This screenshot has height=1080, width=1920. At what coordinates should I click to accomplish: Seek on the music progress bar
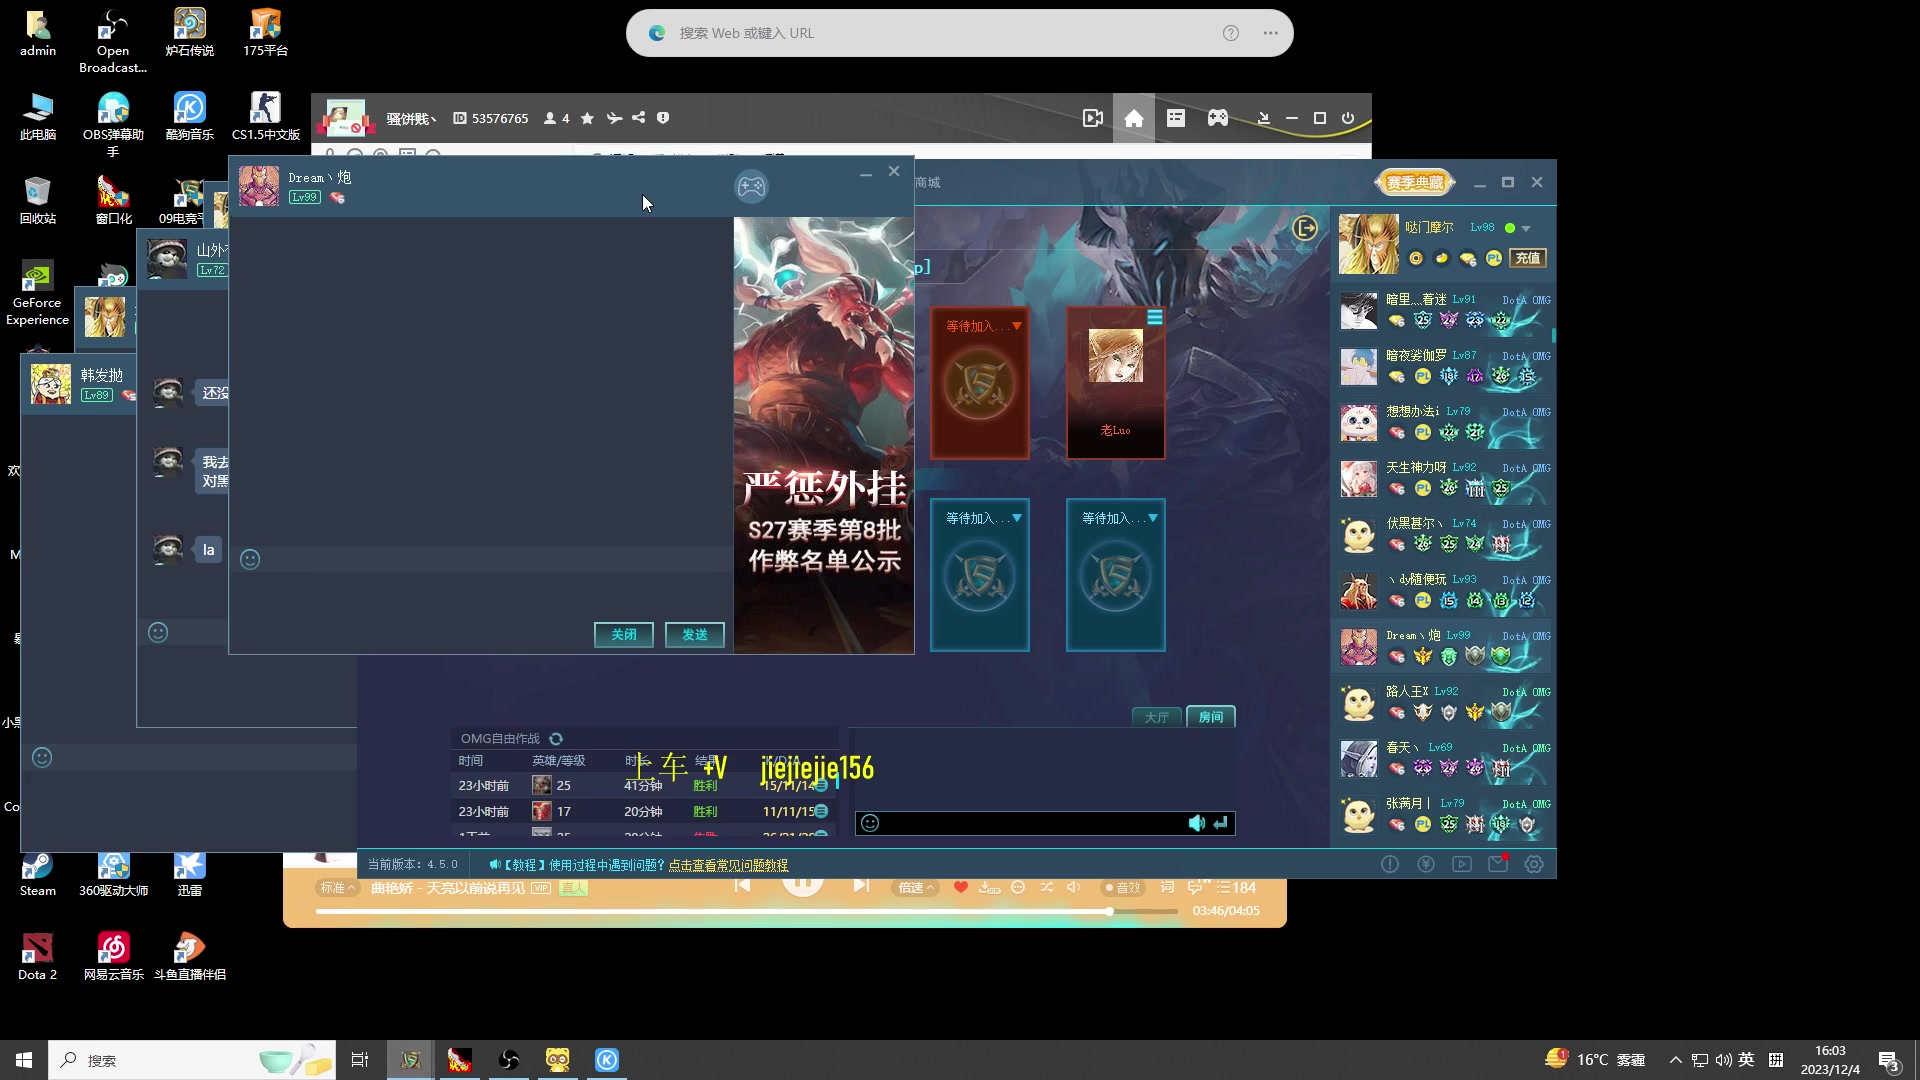coord(746,911)
